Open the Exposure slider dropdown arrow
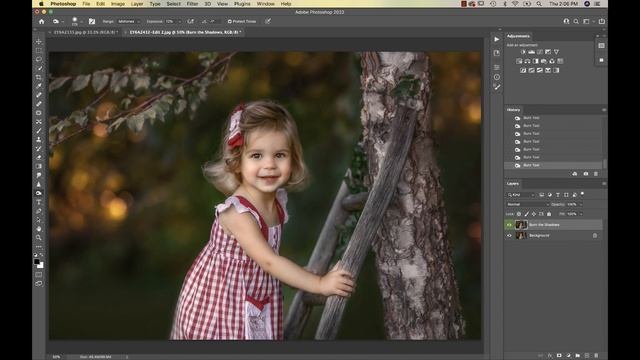 click(179, 21)
